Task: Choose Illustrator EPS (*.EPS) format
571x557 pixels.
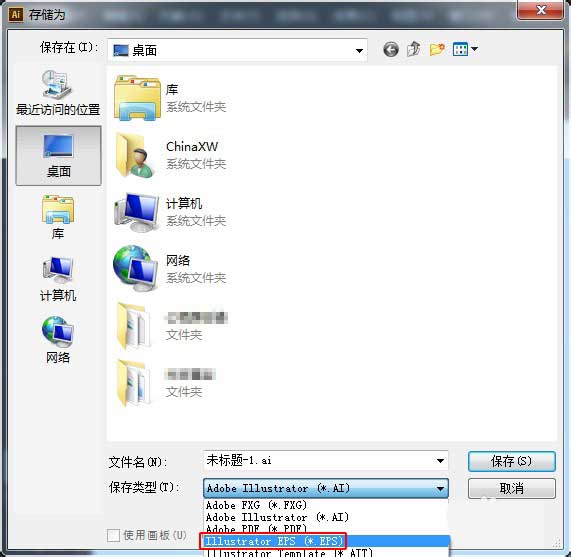Action: [326, 541]
